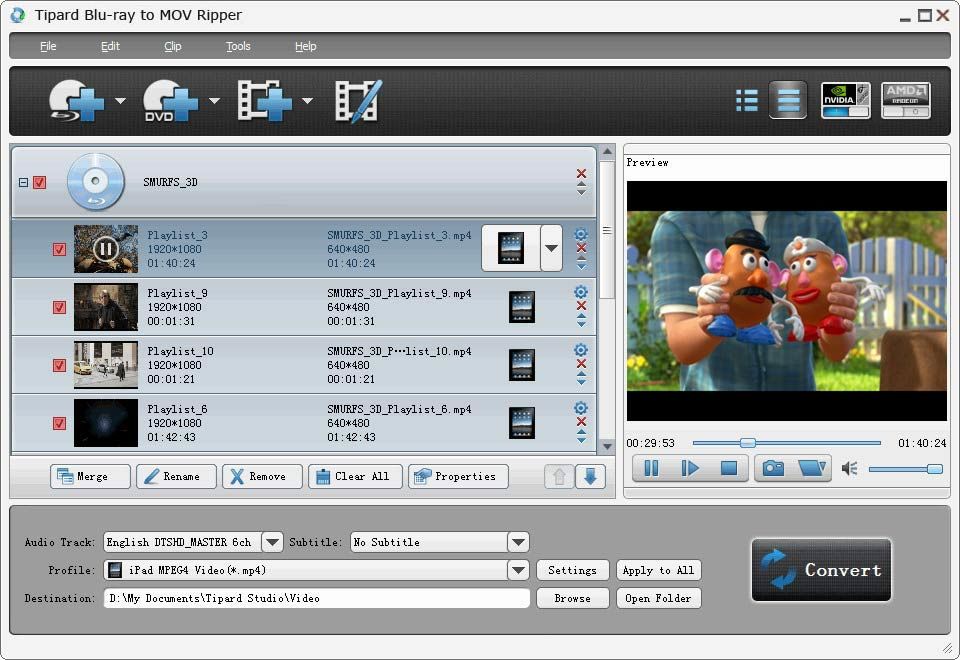Click the Merge button
This screenshot has height=660, width=960.
click(90, 476)
